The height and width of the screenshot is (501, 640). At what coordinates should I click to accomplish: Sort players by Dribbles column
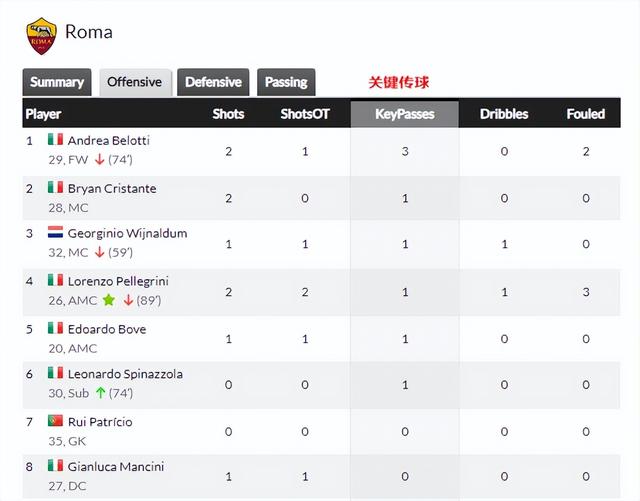click(504, 114)
